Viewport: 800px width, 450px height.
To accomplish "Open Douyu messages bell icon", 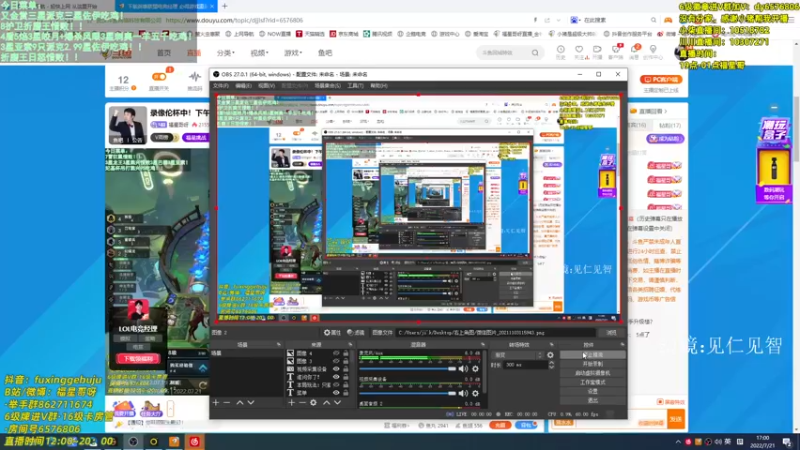I will [x=634, y=50].
